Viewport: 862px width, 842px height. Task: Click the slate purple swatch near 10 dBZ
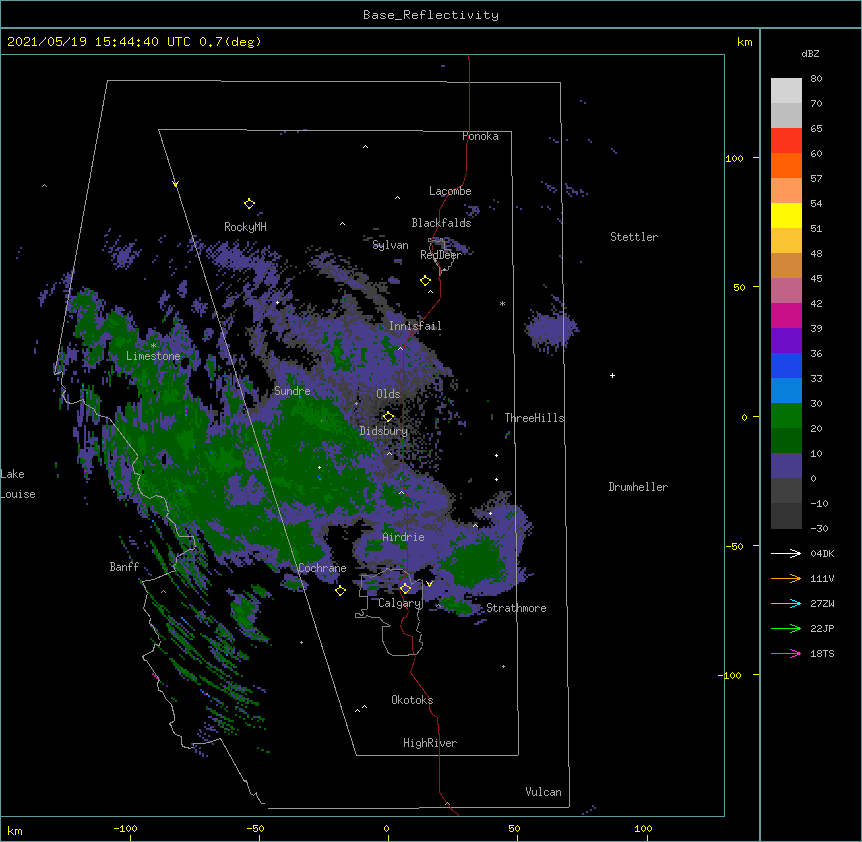coord(786,466)
